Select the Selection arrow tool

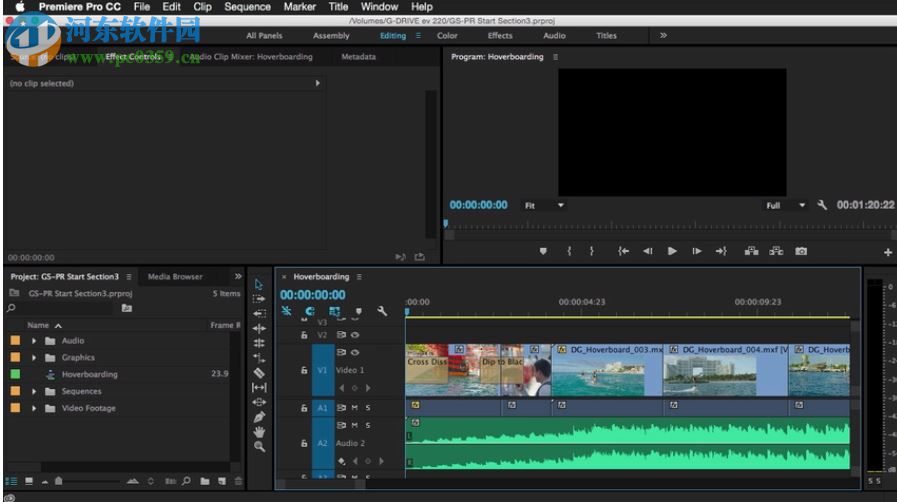[x=259, y=284]
